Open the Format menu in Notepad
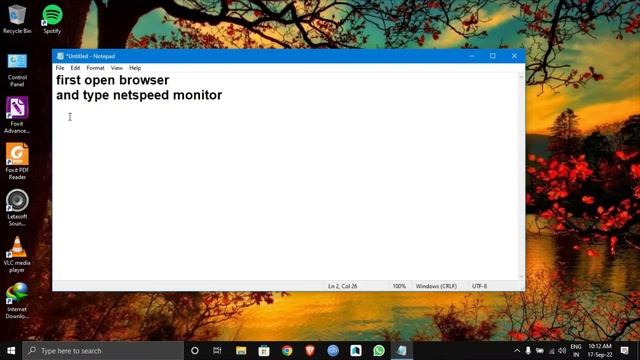Viewport: 640px width, 360px height. [96, 68]
